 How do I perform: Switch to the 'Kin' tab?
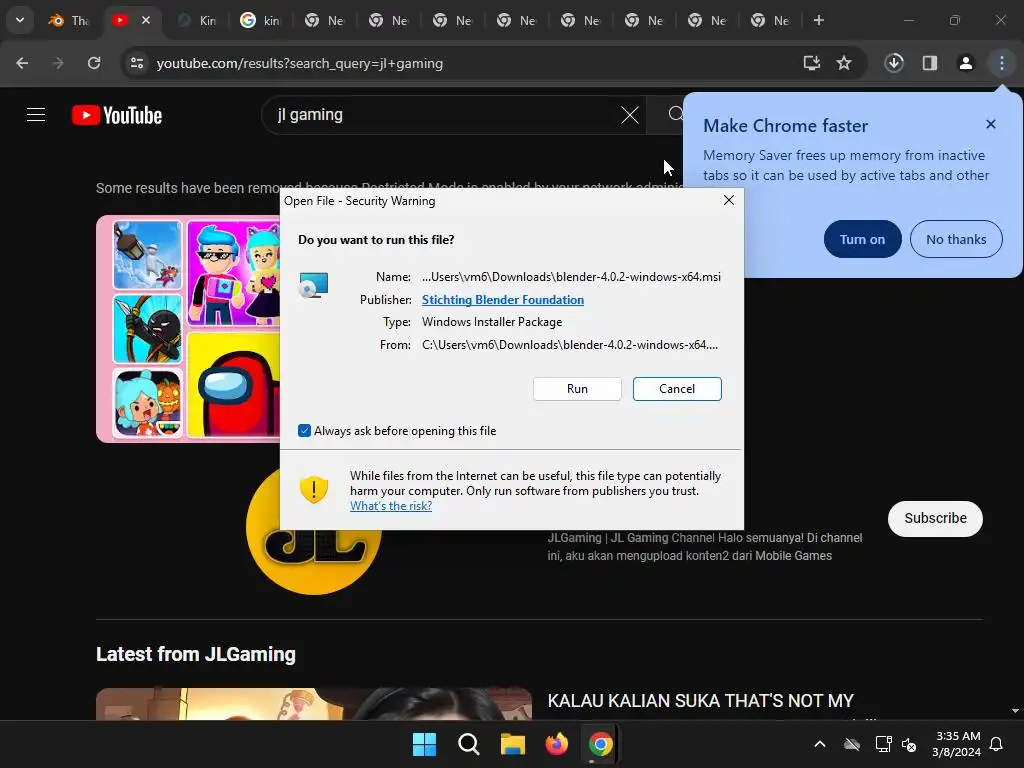tap(198, 20)
